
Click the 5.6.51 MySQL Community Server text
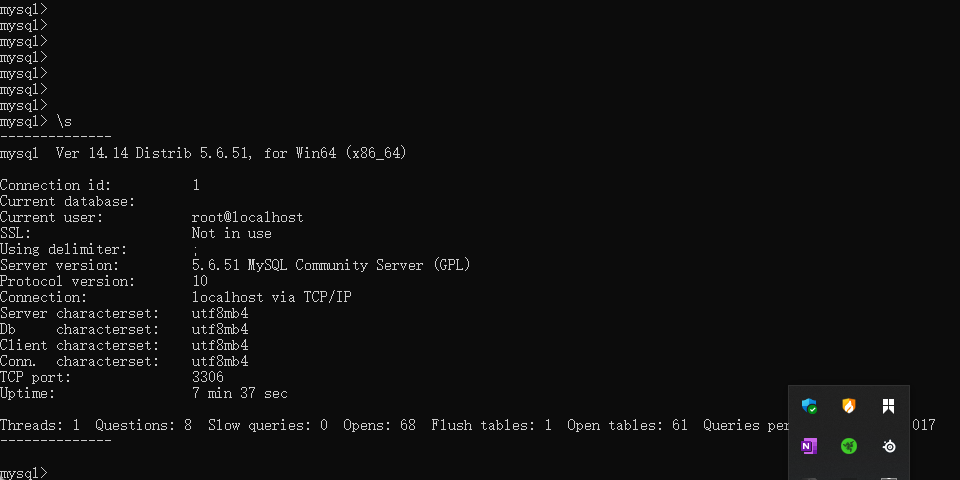tap(330, 265)
